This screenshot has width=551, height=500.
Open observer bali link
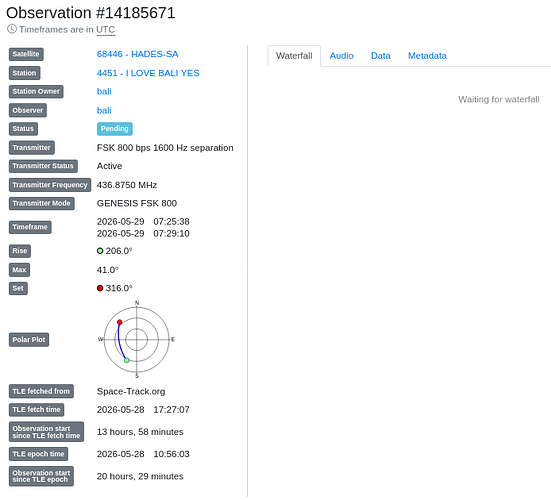coord(104,110)
